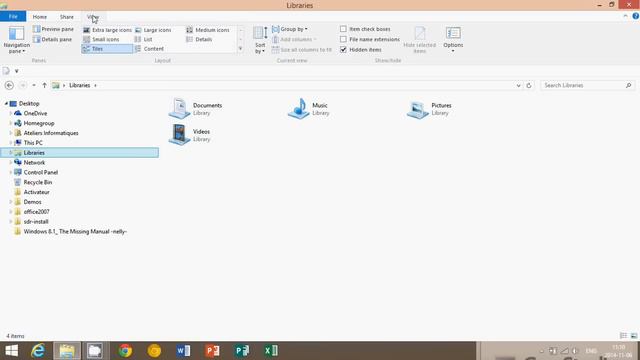Select Content layout

coord(149,49)
